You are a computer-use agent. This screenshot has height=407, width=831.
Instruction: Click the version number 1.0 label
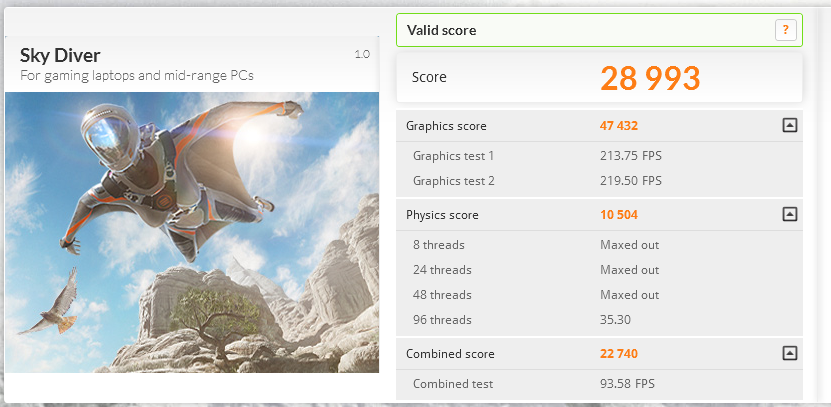coord(362,54)
